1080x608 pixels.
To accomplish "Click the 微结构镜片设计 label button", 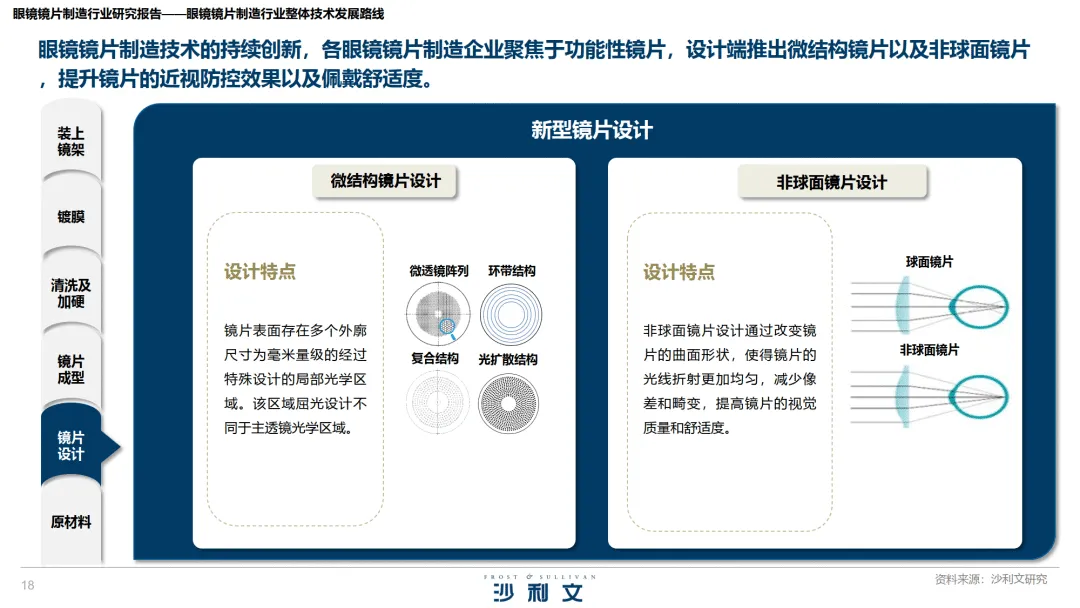I will point(385,181).
